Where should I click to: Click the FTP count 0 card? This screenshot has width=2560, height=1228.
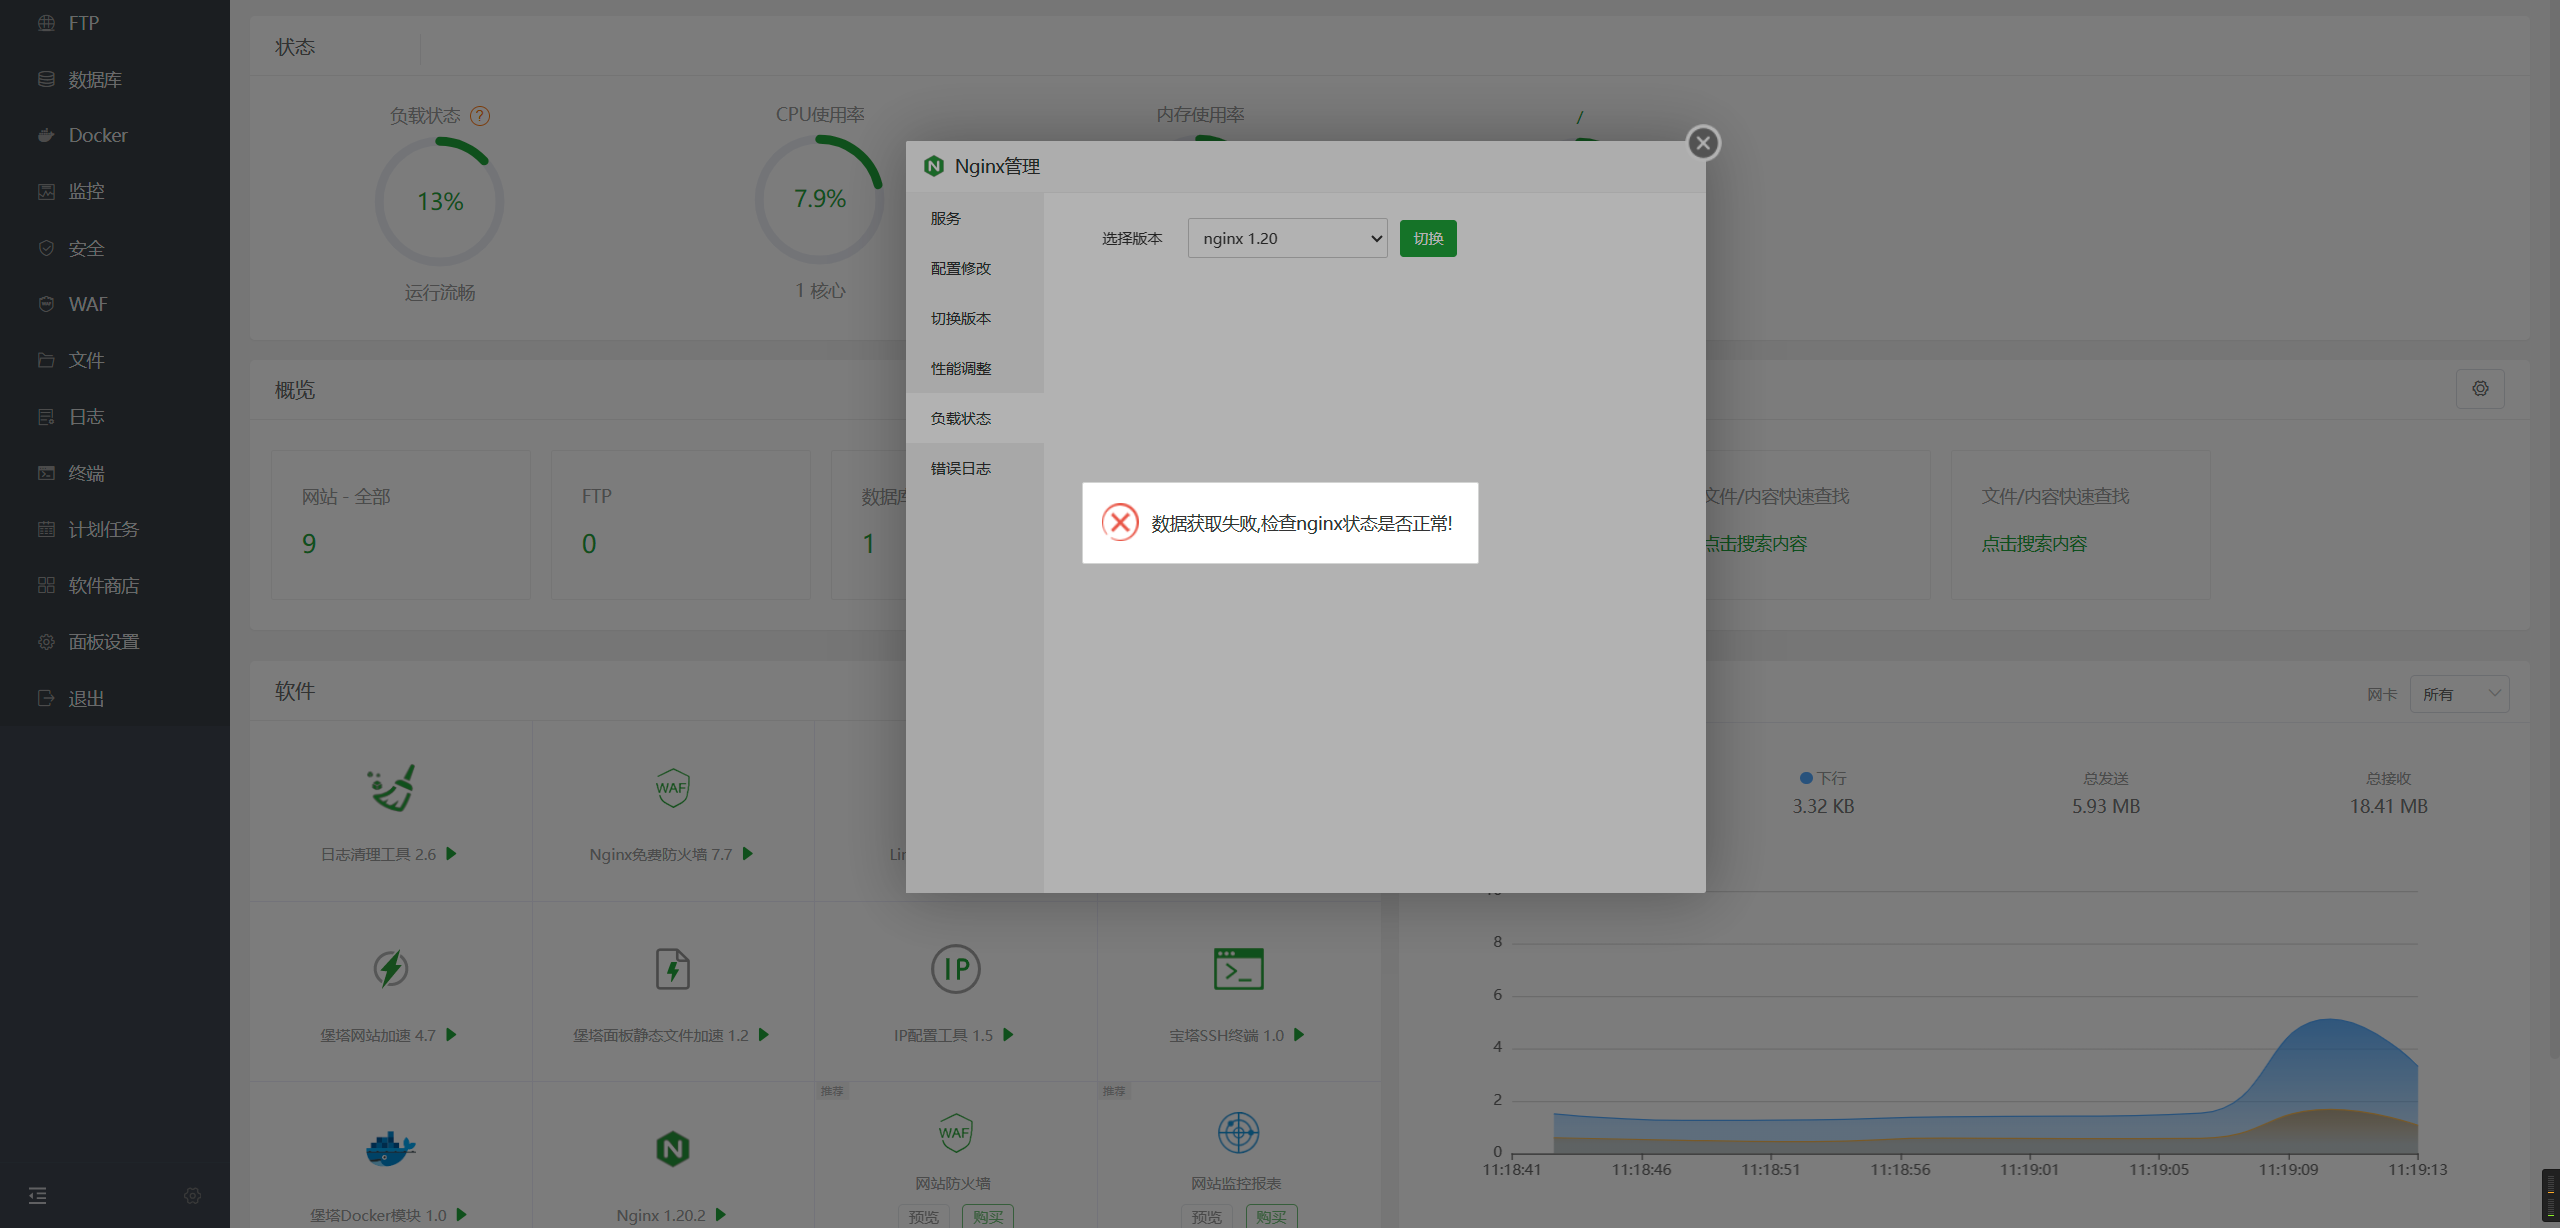(x=680, y=525)
